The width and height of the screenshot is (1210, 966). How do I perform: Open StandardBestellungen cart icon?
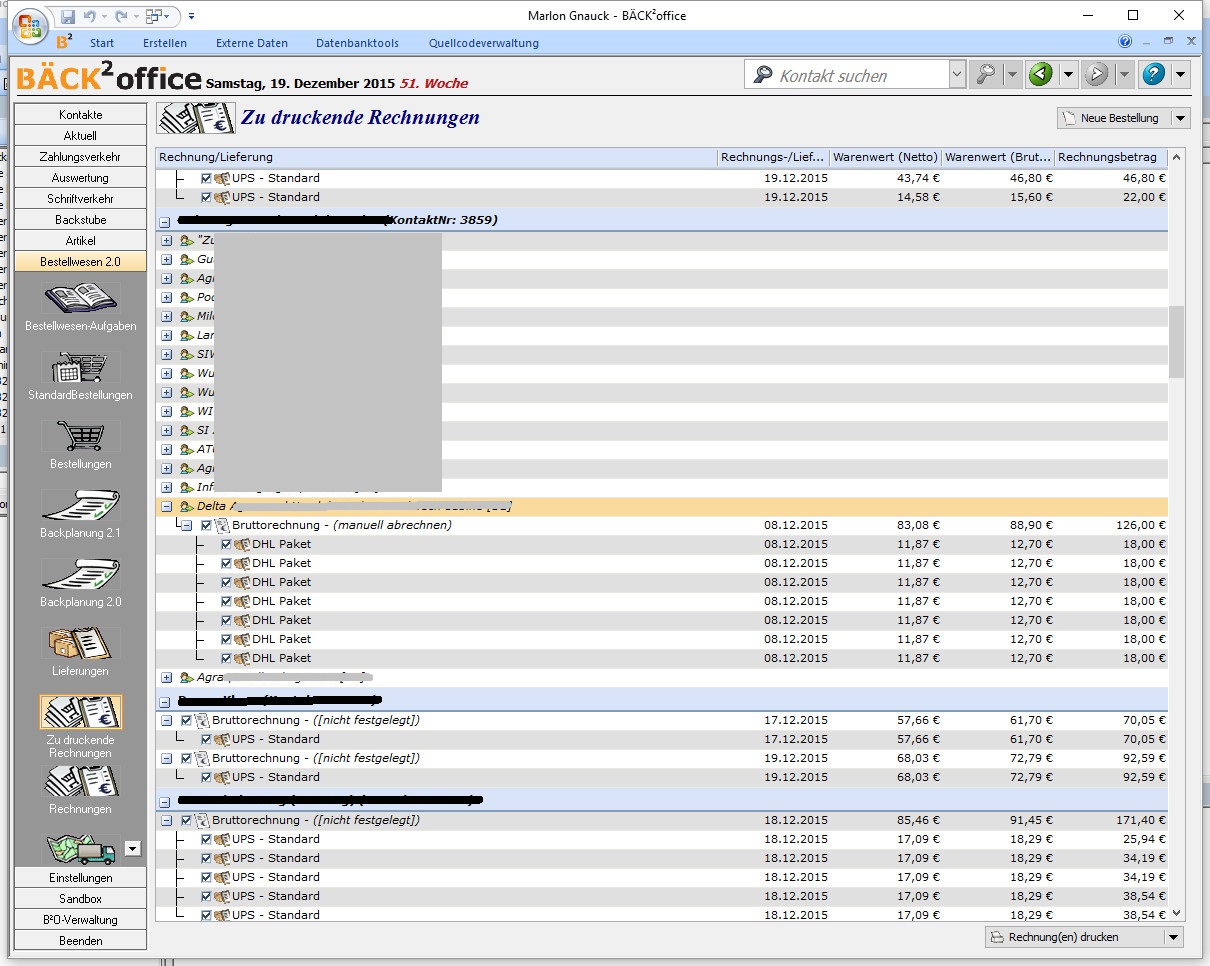click(x=80, y=367)
